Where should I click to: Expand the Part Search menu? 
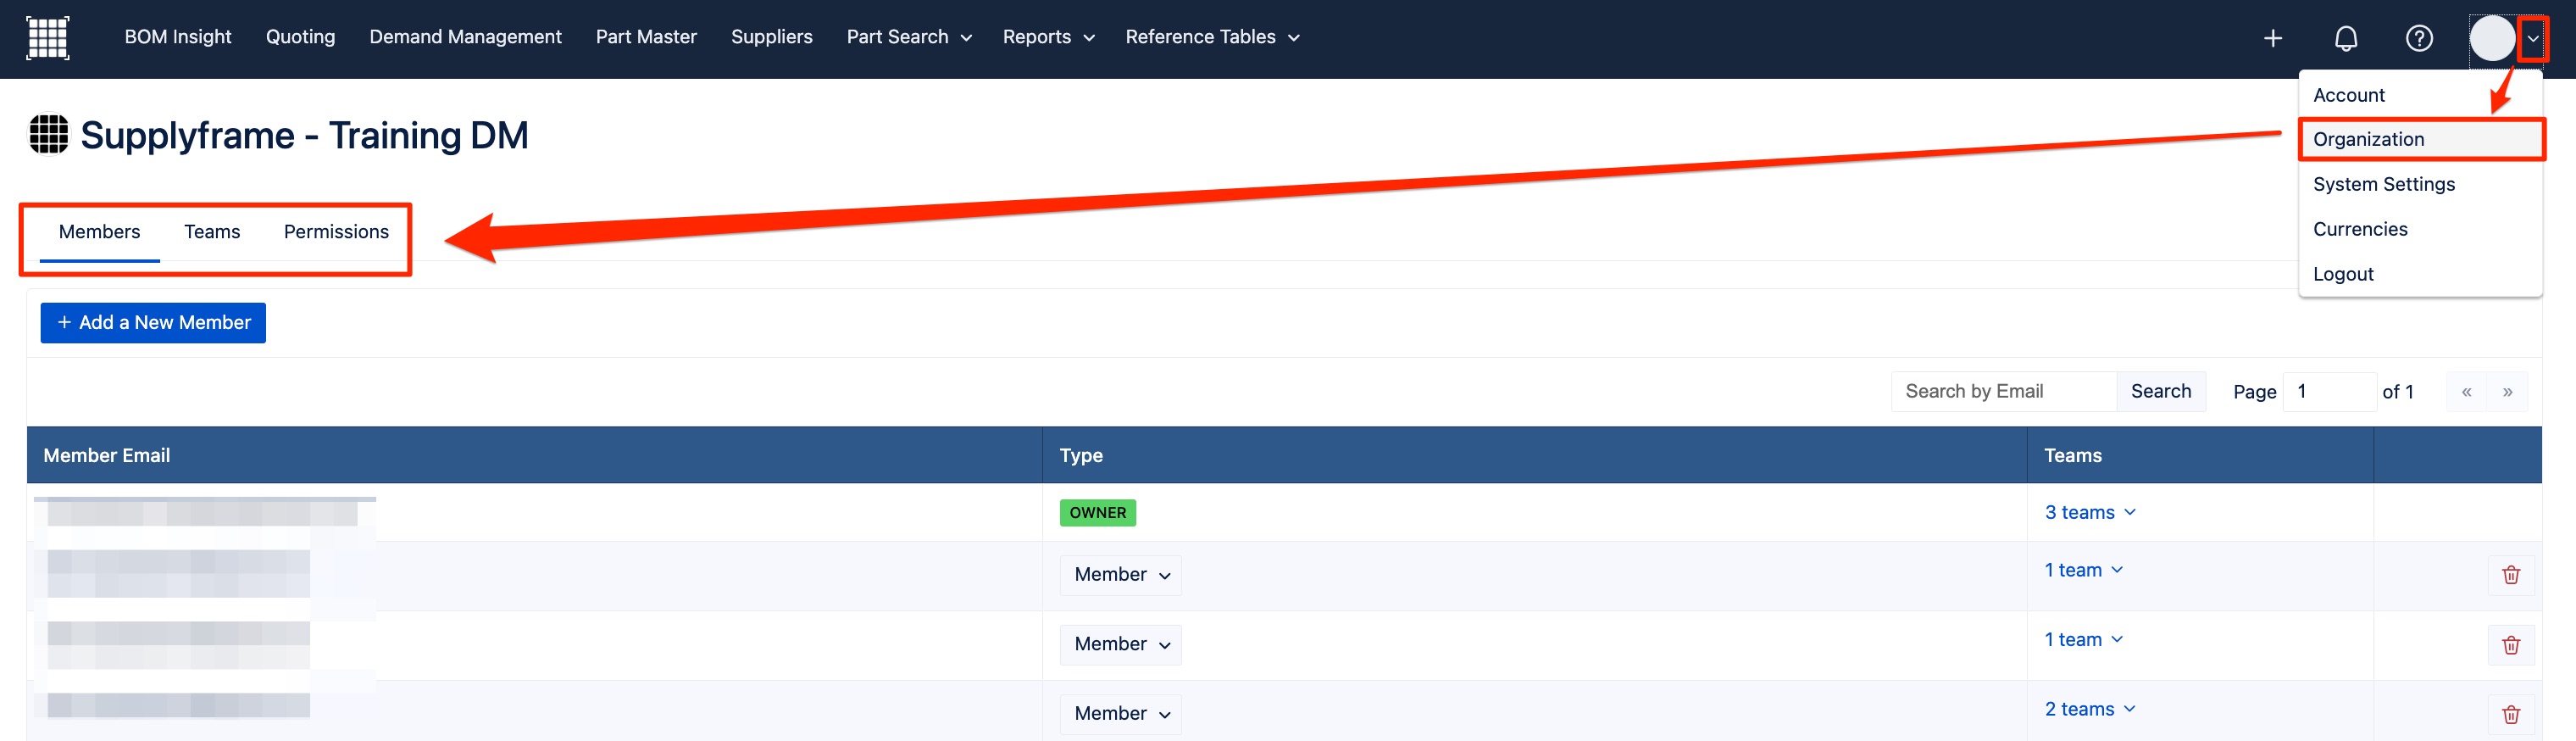click(x=909, y=37)
